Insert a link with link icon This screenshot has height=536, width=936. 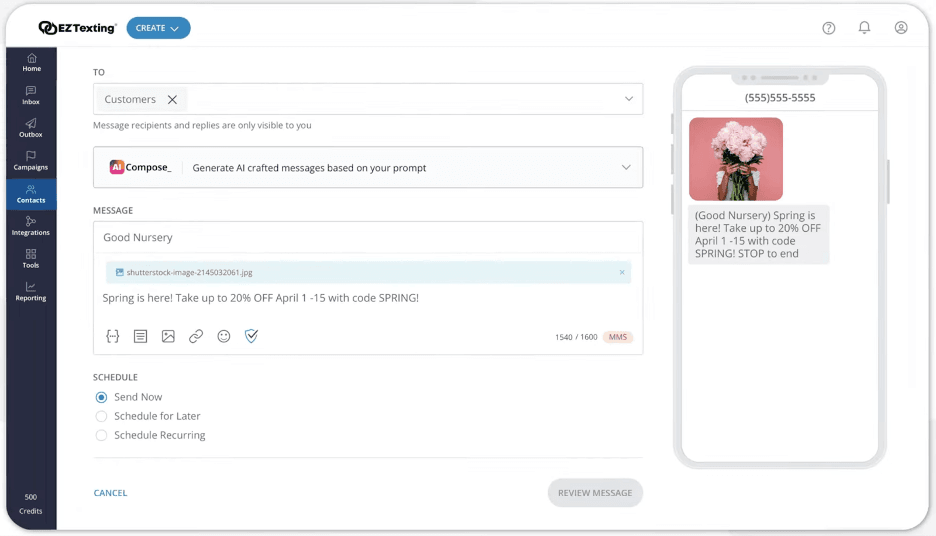pos(196,336)
